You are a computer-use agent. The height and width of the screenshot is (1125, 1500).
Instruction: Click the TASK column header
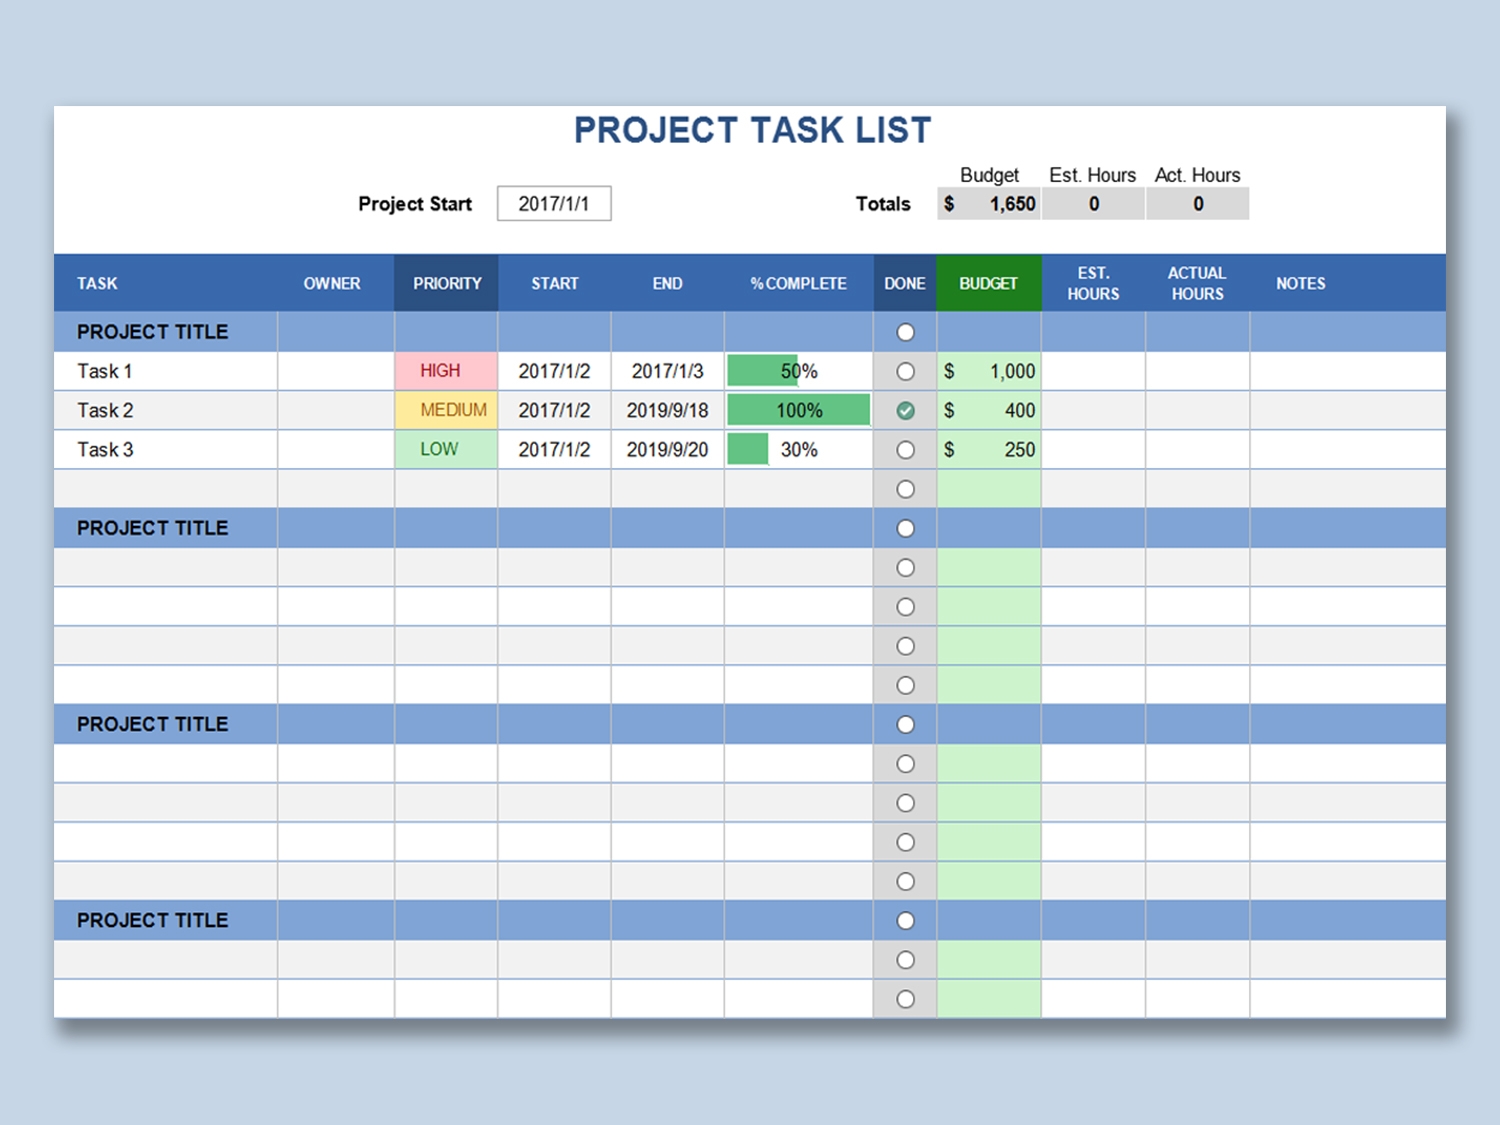[98, 283]
